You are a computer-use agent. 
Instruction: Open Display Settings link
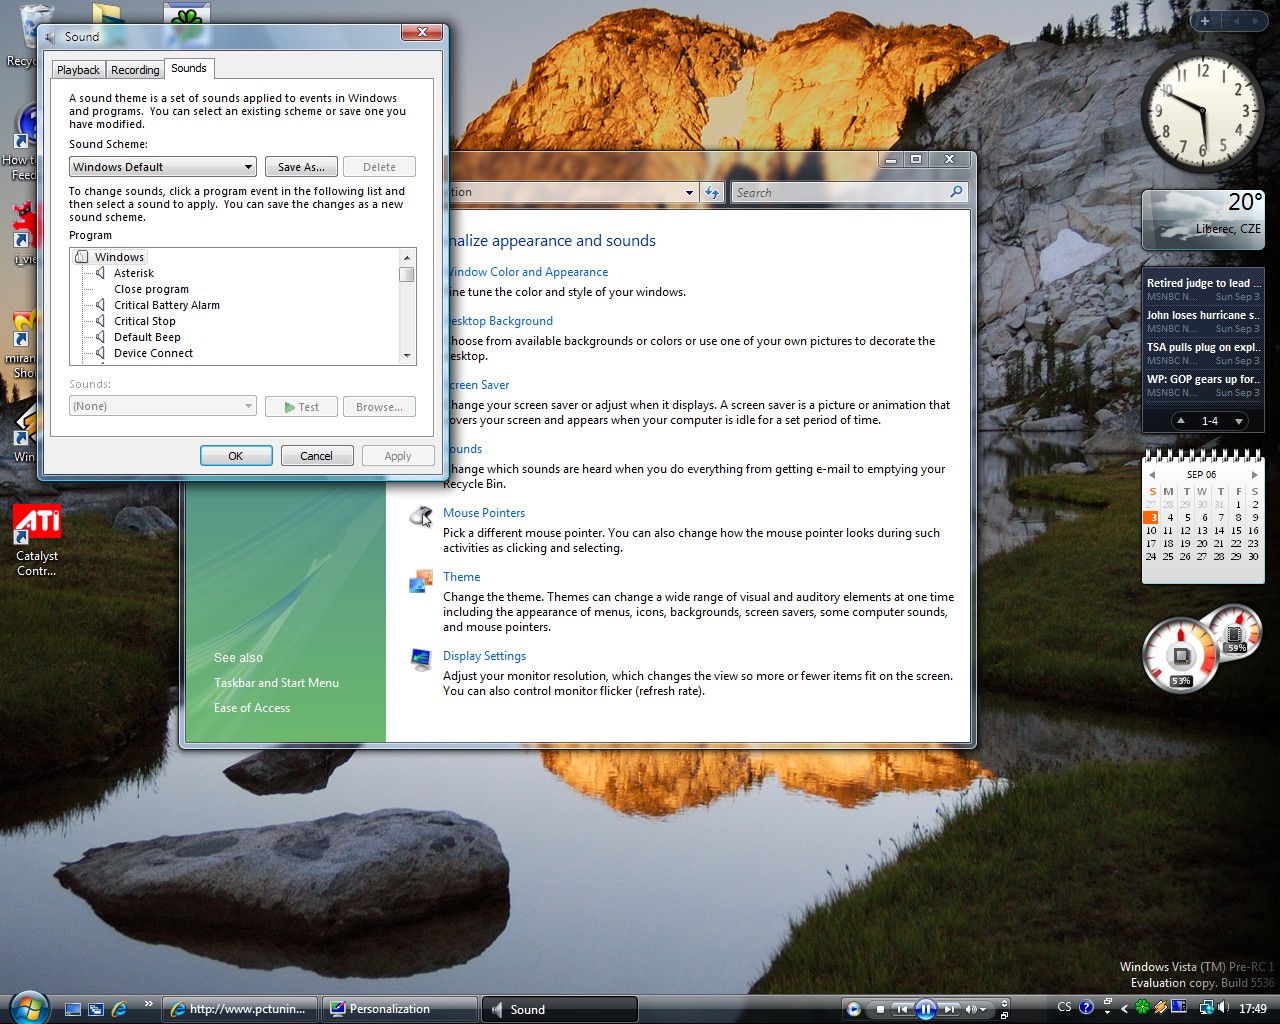(x=484, y=656)
